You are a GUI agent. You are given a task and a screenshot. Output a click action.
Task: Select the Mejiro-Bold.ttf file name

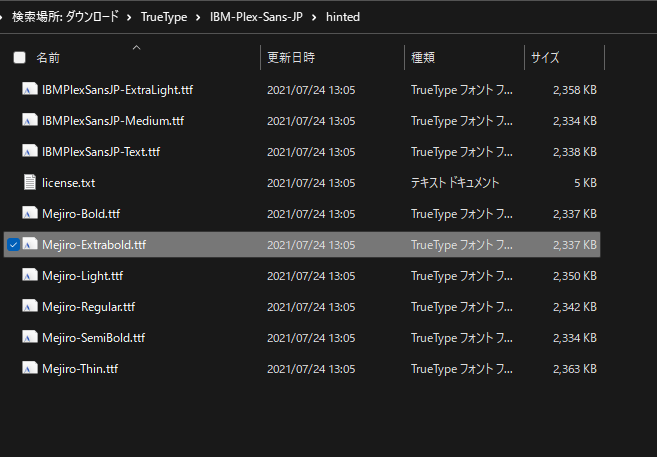(x=81, y=214)
